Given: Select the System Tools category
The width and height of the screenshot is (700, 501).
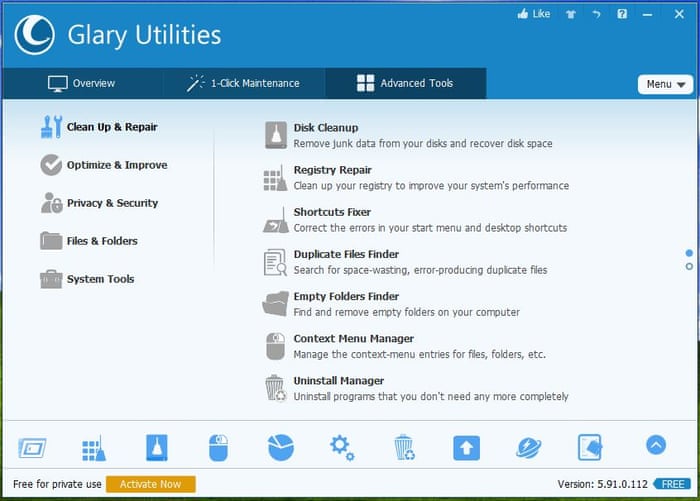Looking at the screenshot, I should point(99,279).
